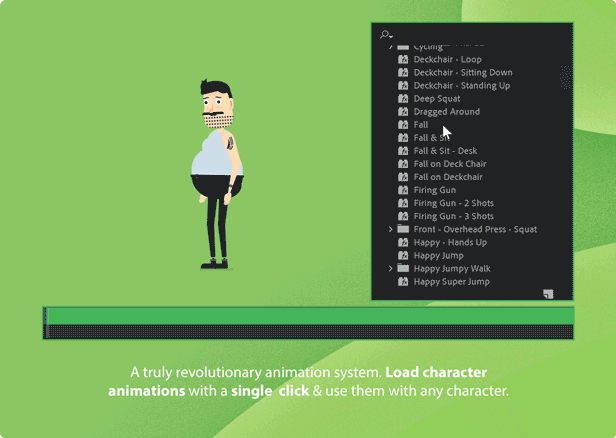Click the folder icon for Happy Jumpy Walk
Image resolution: width=616 pixels, height=438 pixels.
coord(403,268)
